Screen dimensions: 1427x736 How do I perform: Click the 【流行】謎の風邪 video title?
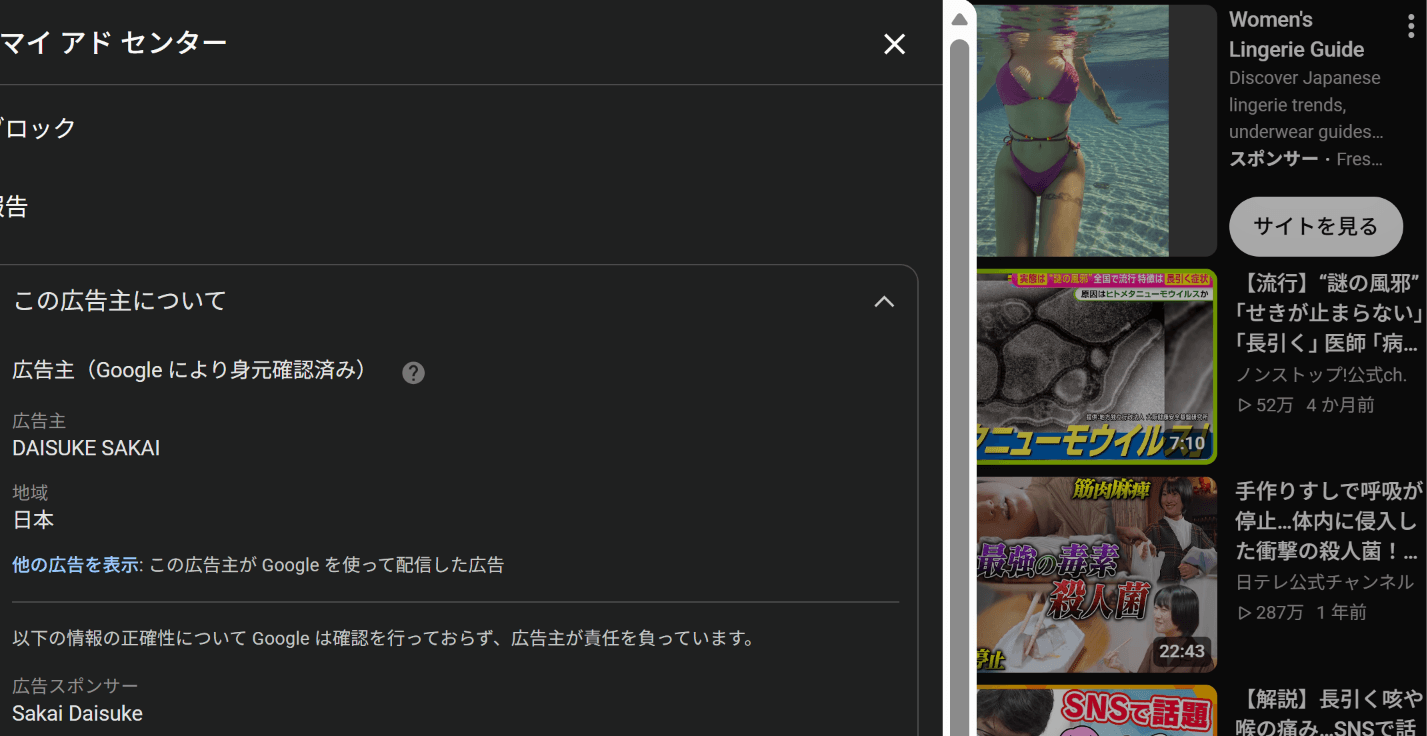1326,314
